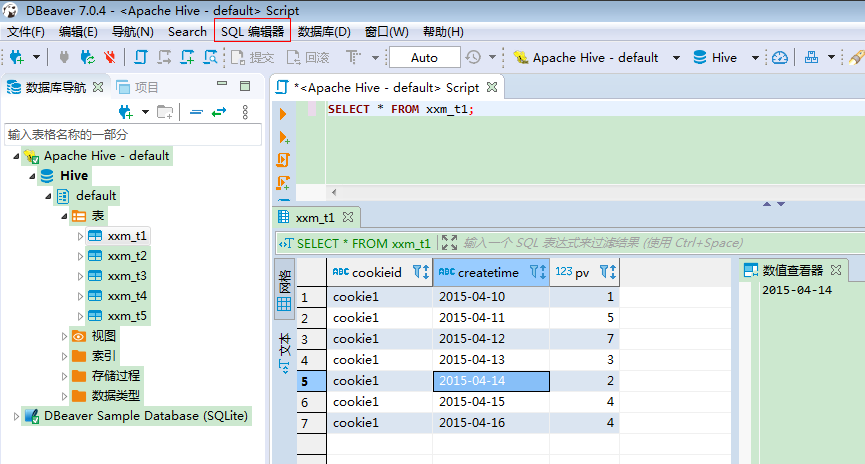Click the table name filter input field
The height and width of the screenshot is (464, 865).
[132, 135]
